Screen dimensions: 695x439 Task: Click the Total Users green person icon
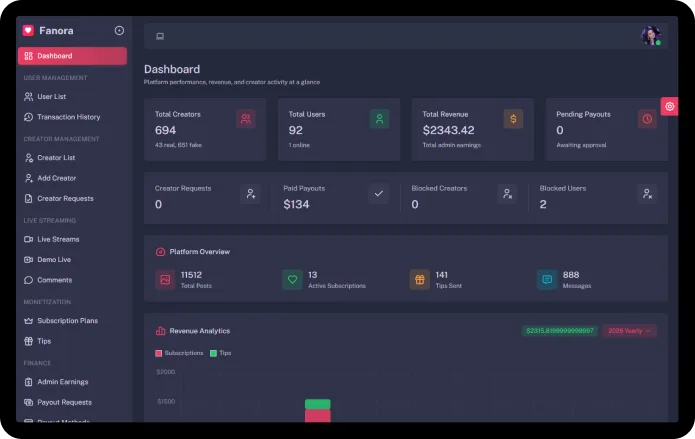pyautogui.click(x=379, y=119)
